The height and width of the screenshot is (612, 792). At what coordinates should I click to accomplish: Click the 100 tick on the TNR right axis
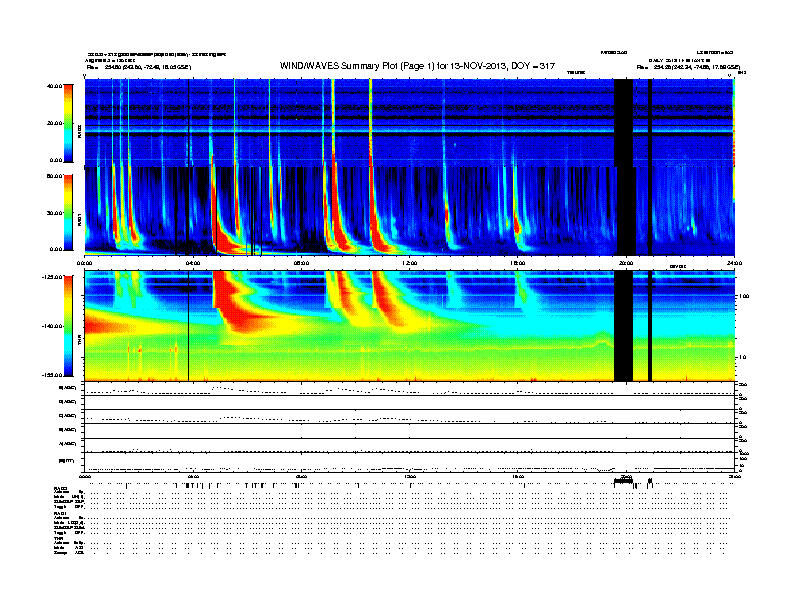[x=745, y=296]
